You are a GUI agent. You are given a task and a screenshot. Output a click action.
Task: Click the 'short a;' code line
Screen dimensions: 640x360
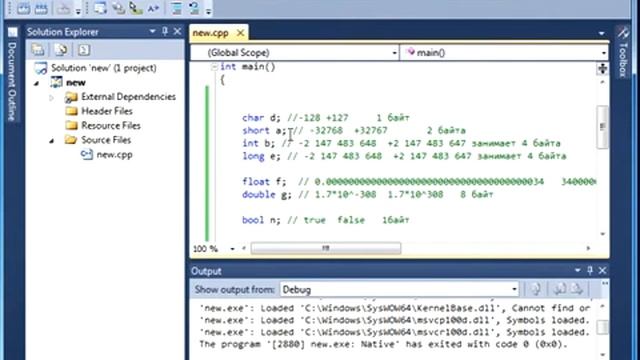353,131
